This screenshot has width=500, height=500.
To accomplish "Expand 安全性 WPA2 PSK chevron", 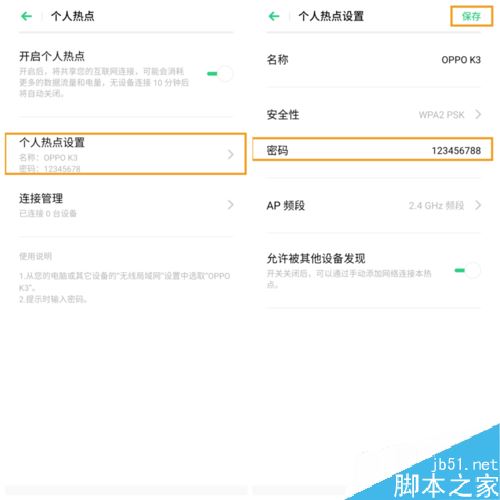I will (x=478, y=115).
